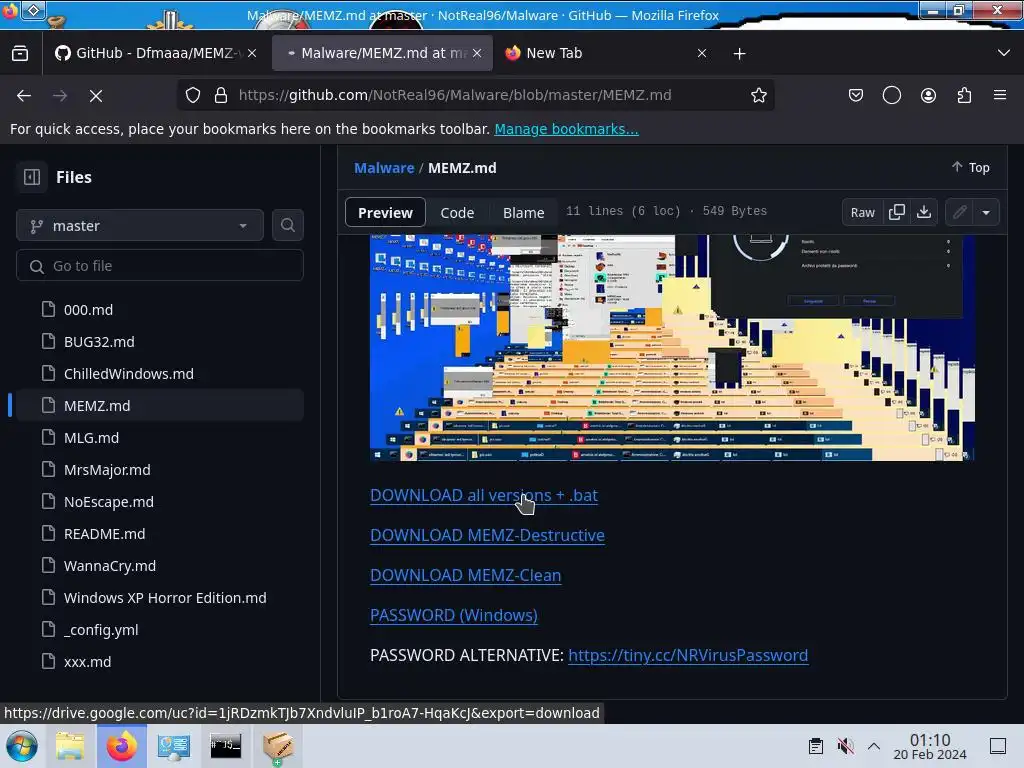Download raw file icon
The width and height of the screenshot is (1024, 768).
pos(923,212)
